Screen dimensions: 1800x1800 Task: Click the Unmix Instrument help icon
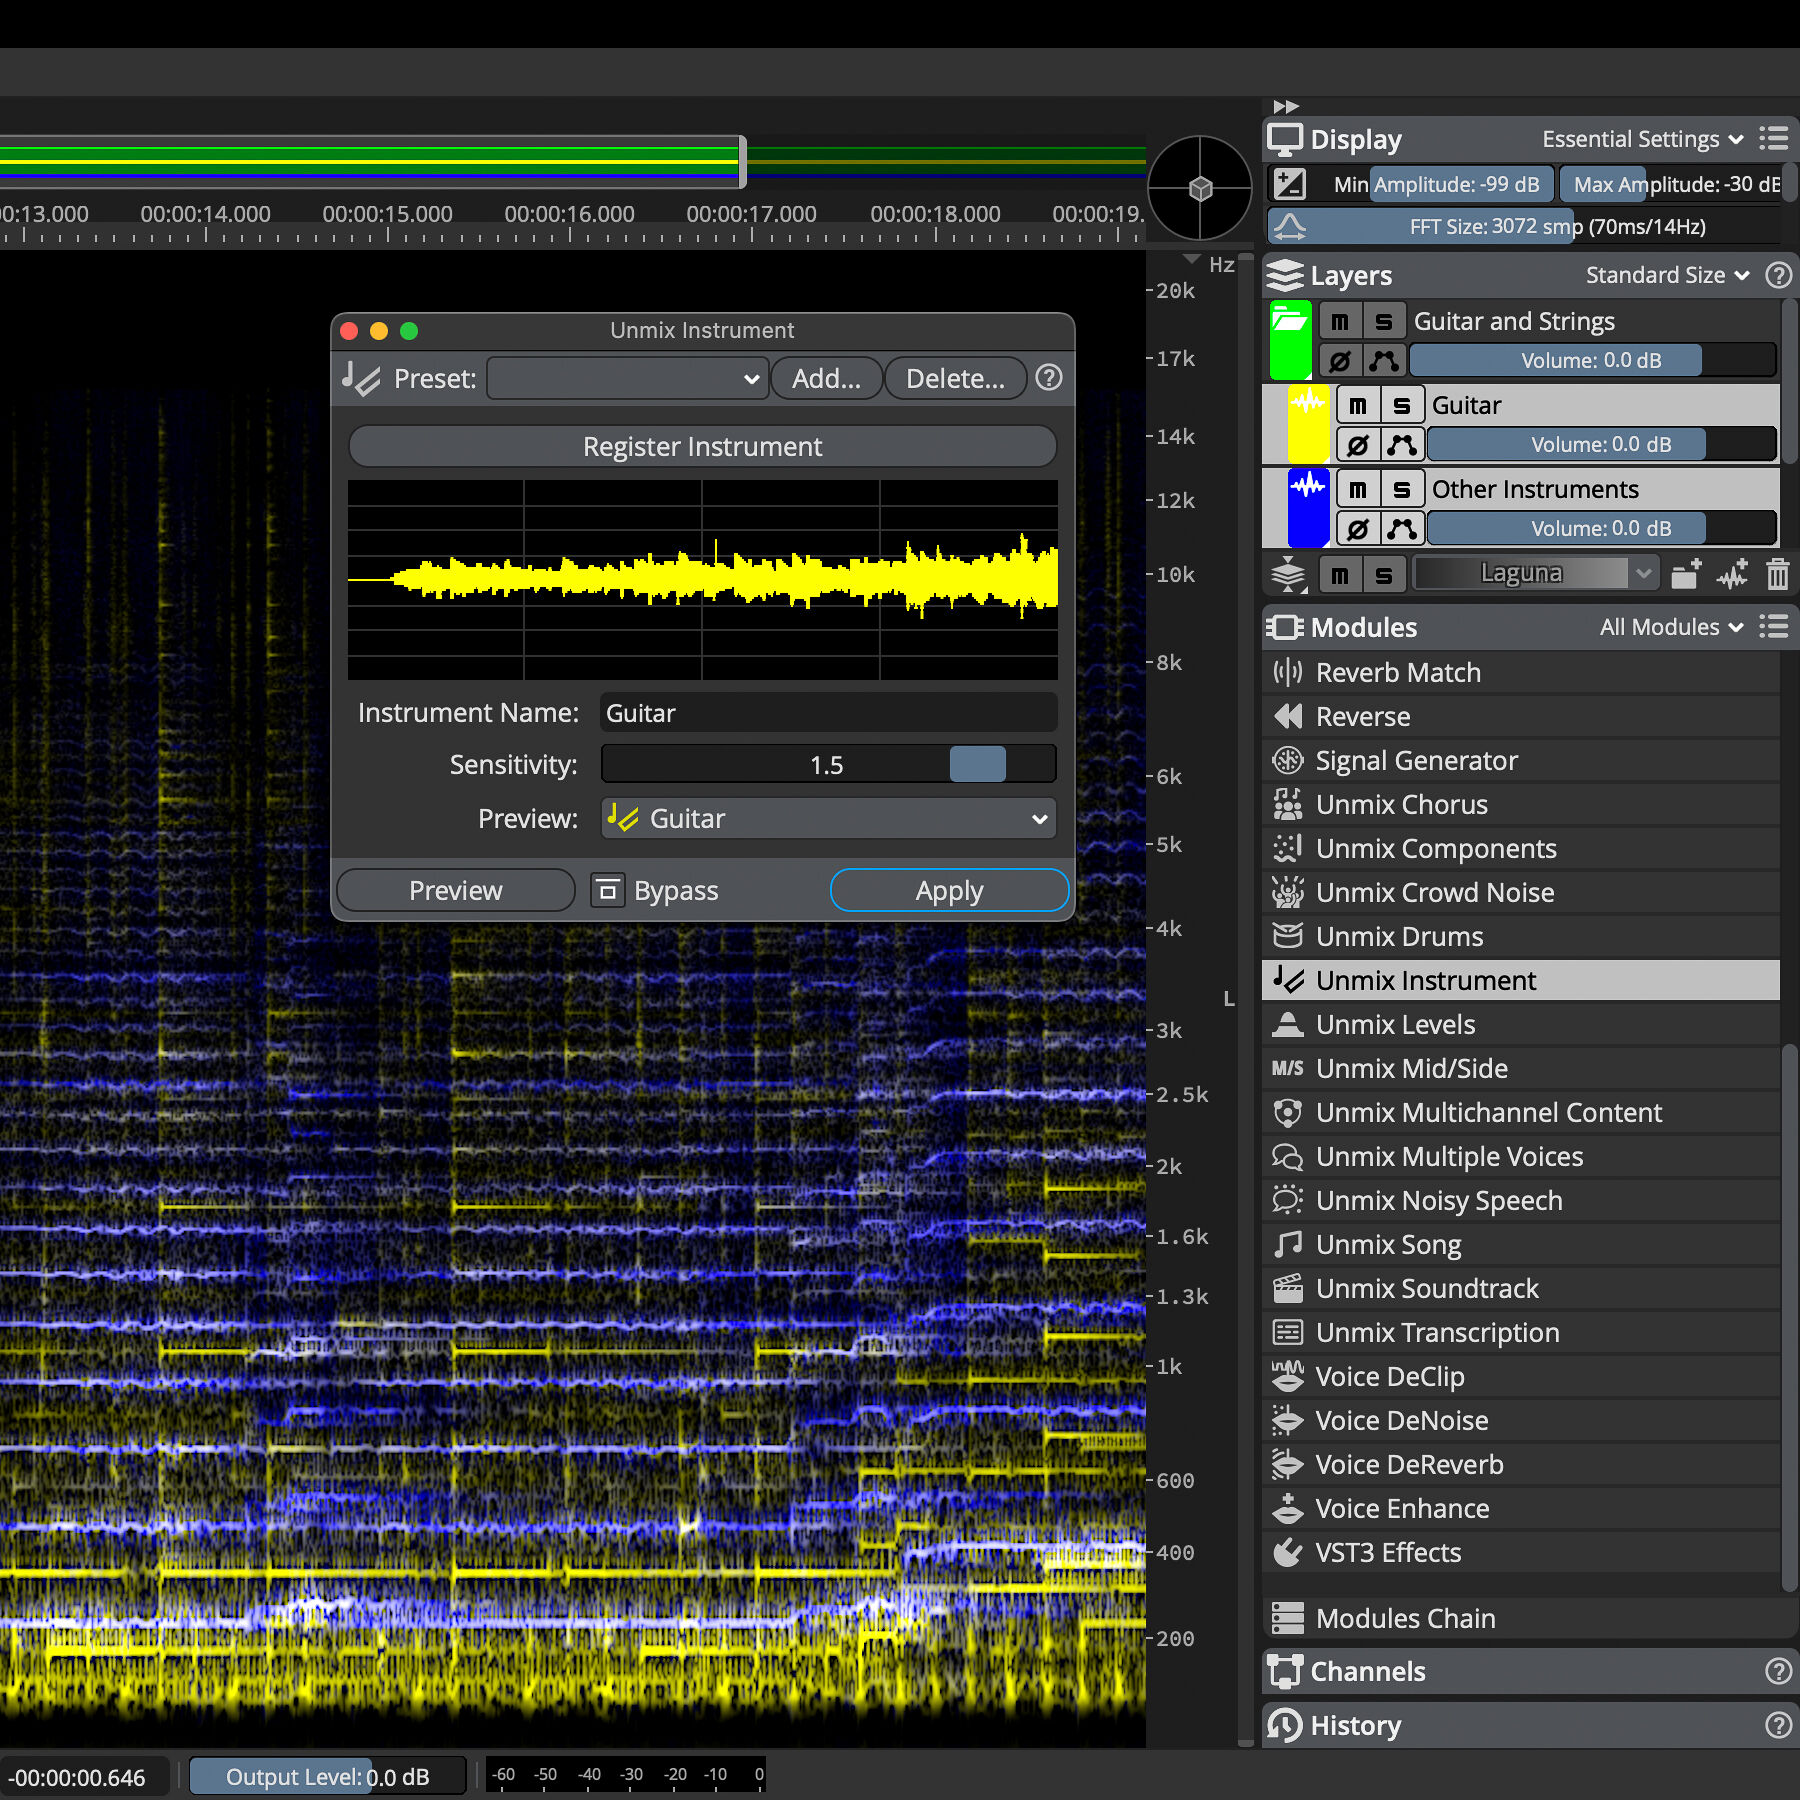pyautogui.click(x=1048, y=378)
